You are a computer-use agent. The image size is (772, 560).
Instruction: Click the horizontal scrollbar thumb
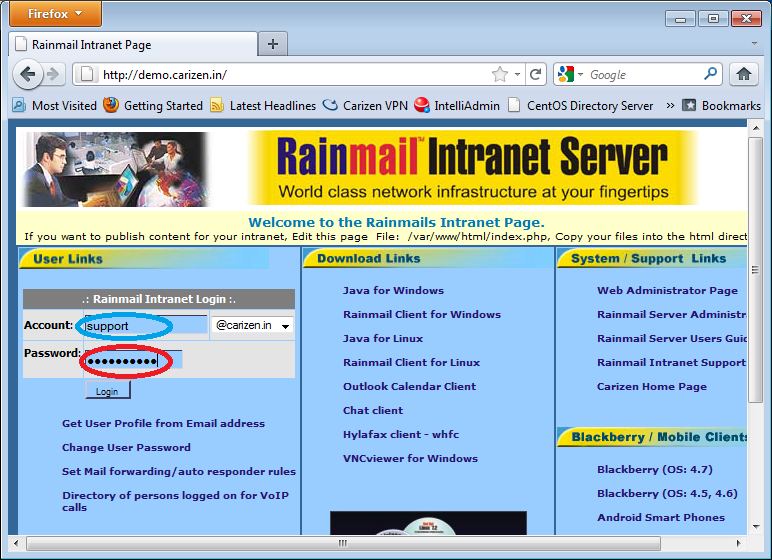[x=343, y=543]
